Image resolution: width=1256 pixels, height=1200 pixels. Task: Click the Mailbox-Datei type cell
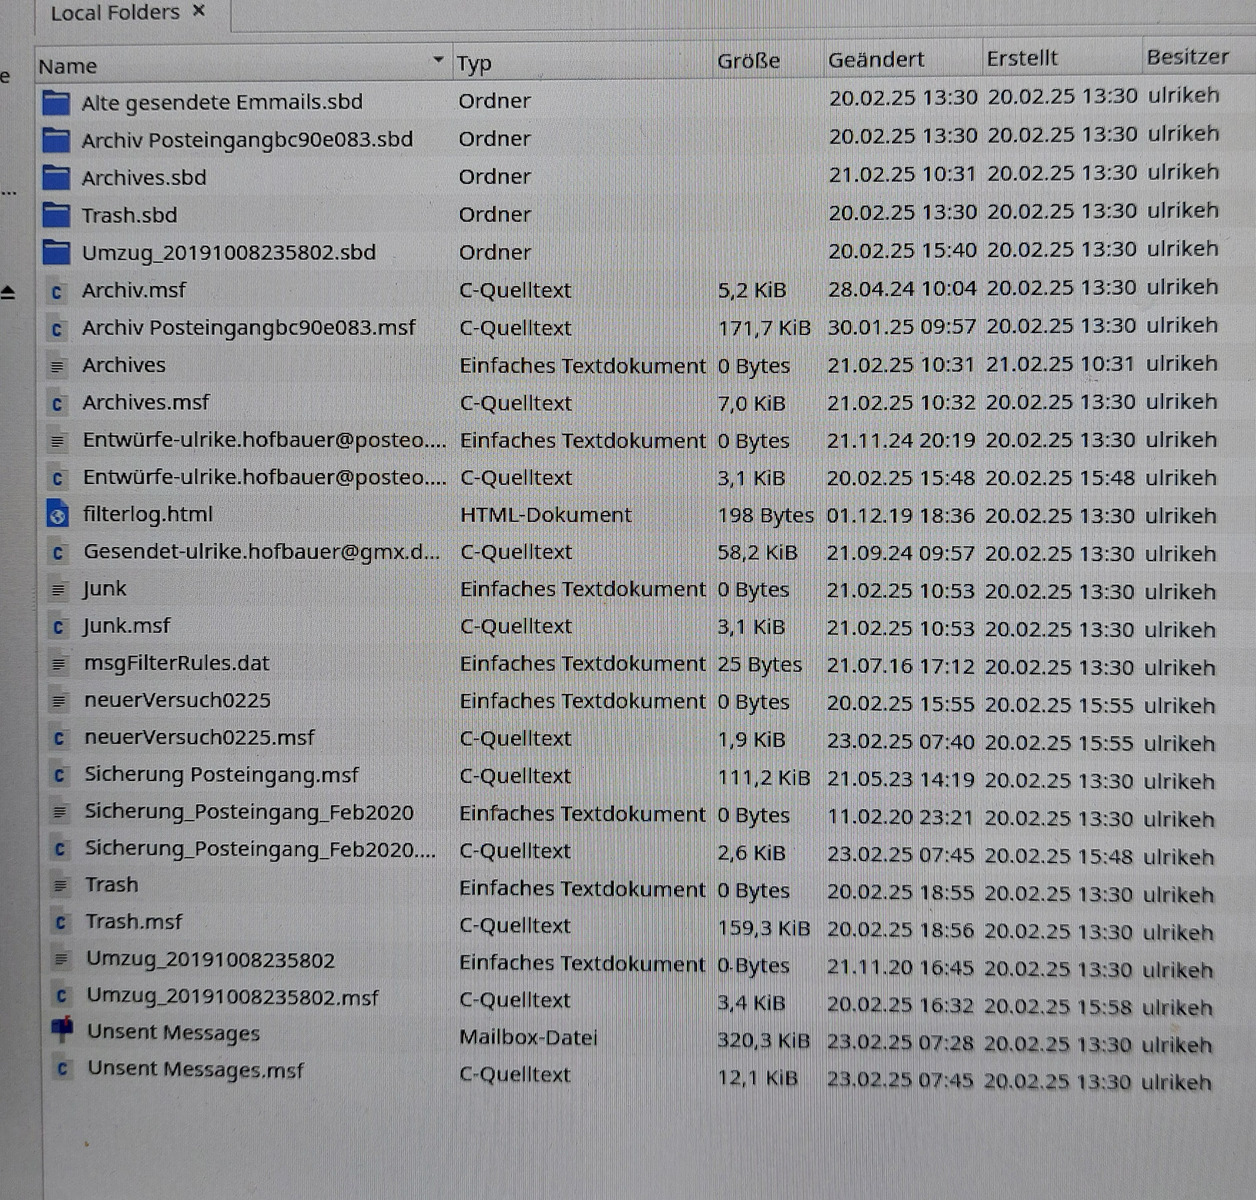pyautogui.click(x=528, y=1037)
